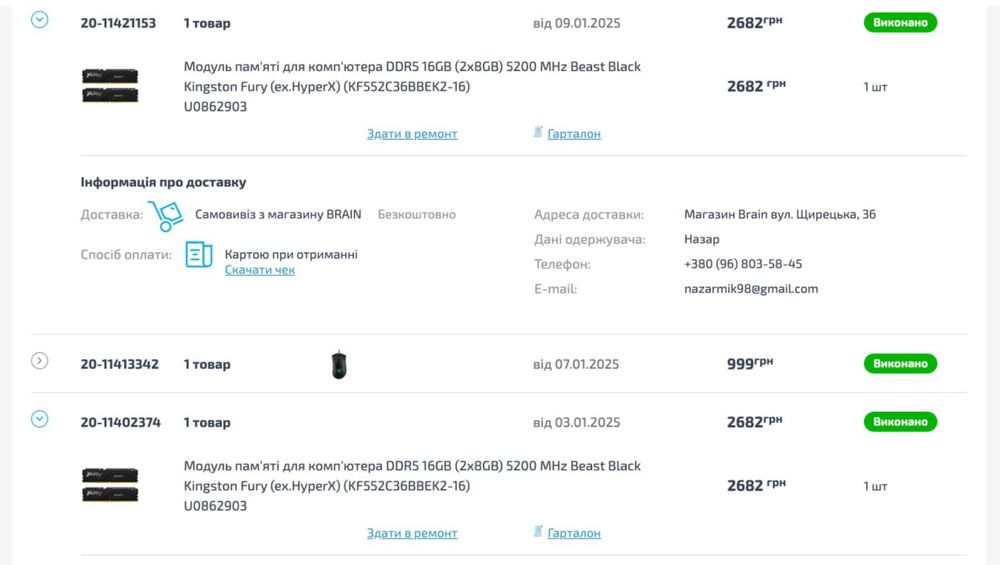Open Гарталон link in order 20-11402374
Screen dimensions: 1000x565
[x=574, y=533]
